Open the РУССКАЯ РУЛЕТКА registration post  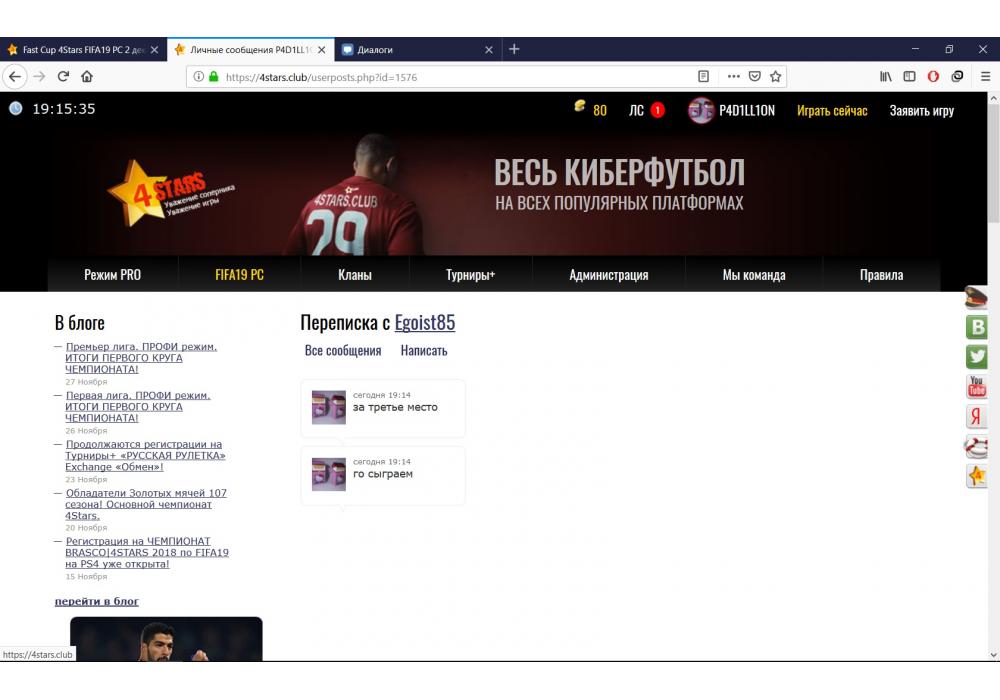145,455
